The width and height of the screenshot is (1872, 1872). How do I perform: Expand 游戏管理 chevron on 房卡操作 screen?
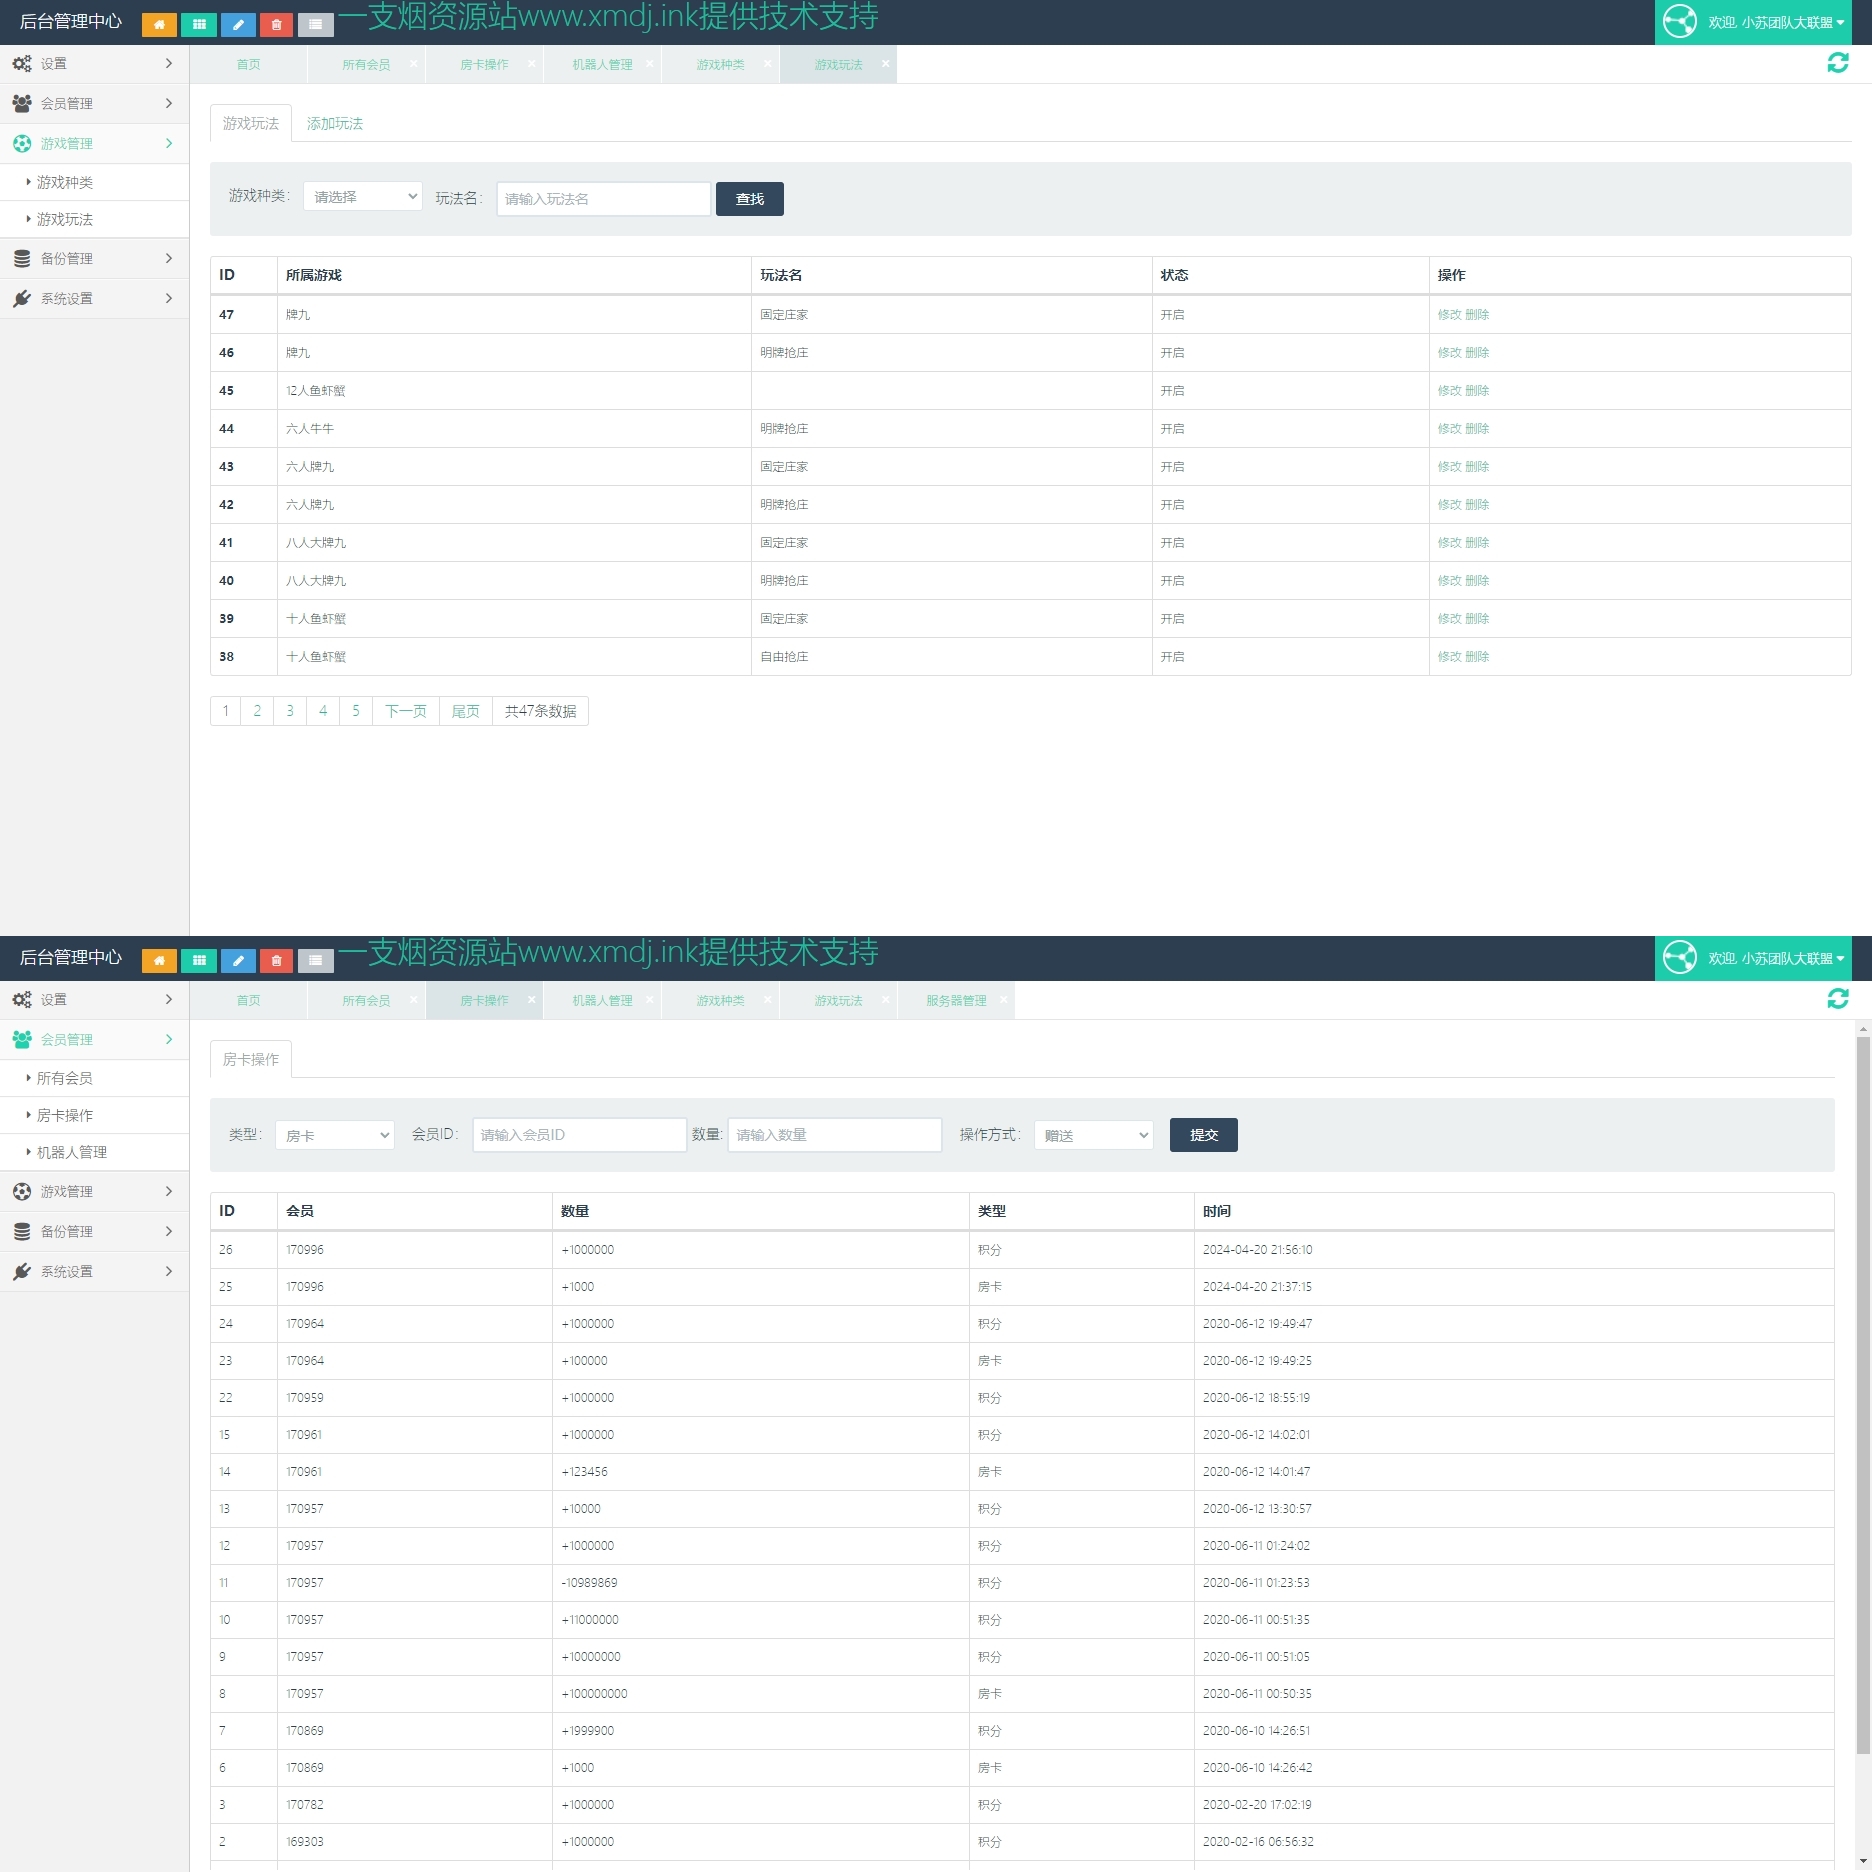pos(168,1191)
